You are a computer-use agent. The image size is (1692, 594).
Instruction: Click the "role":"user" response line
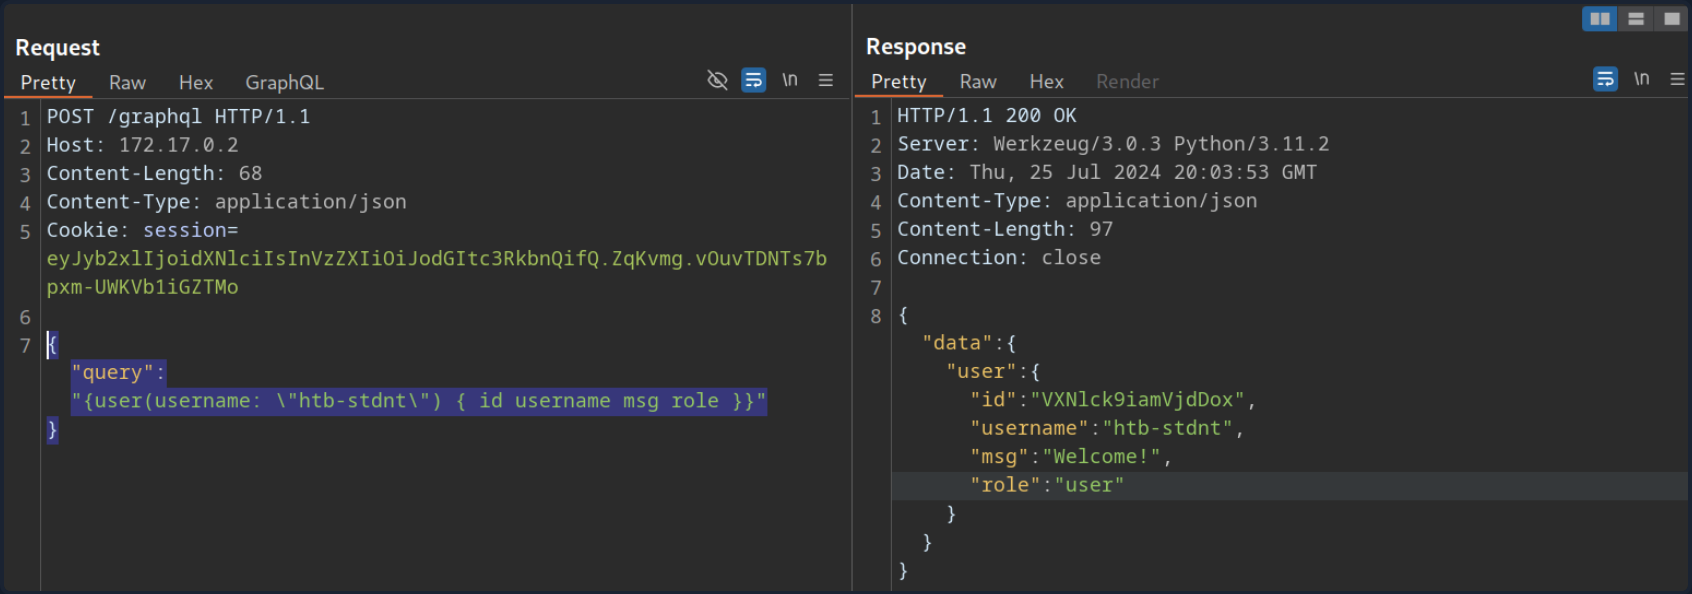coord(1046,485)
